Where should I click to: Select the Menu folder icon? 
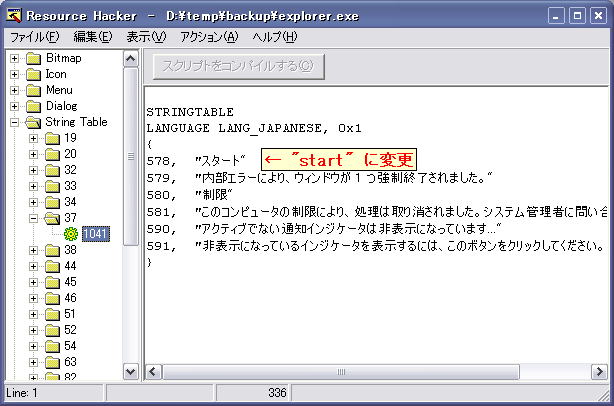click(33, 90)
